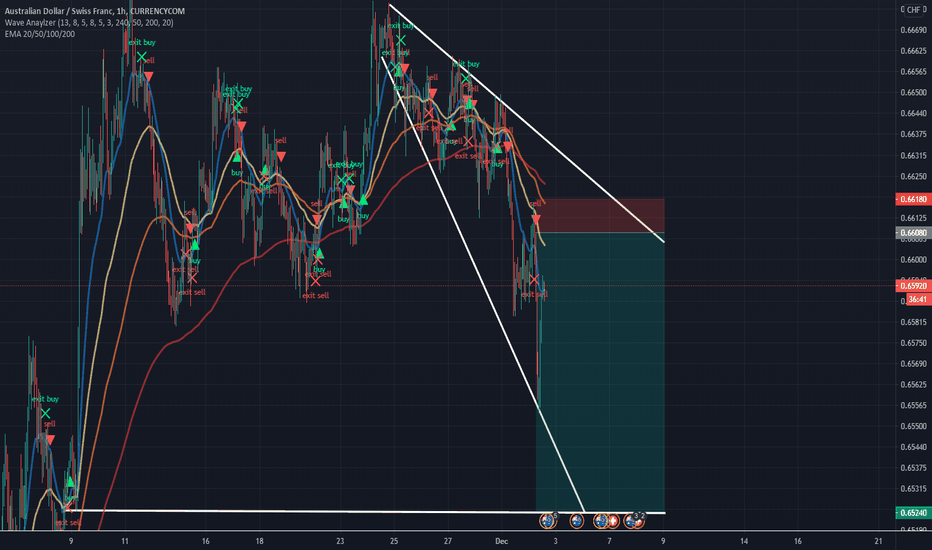
Task: Click the most recent sell triangle beside the red zone
Action: coord(536,220)
